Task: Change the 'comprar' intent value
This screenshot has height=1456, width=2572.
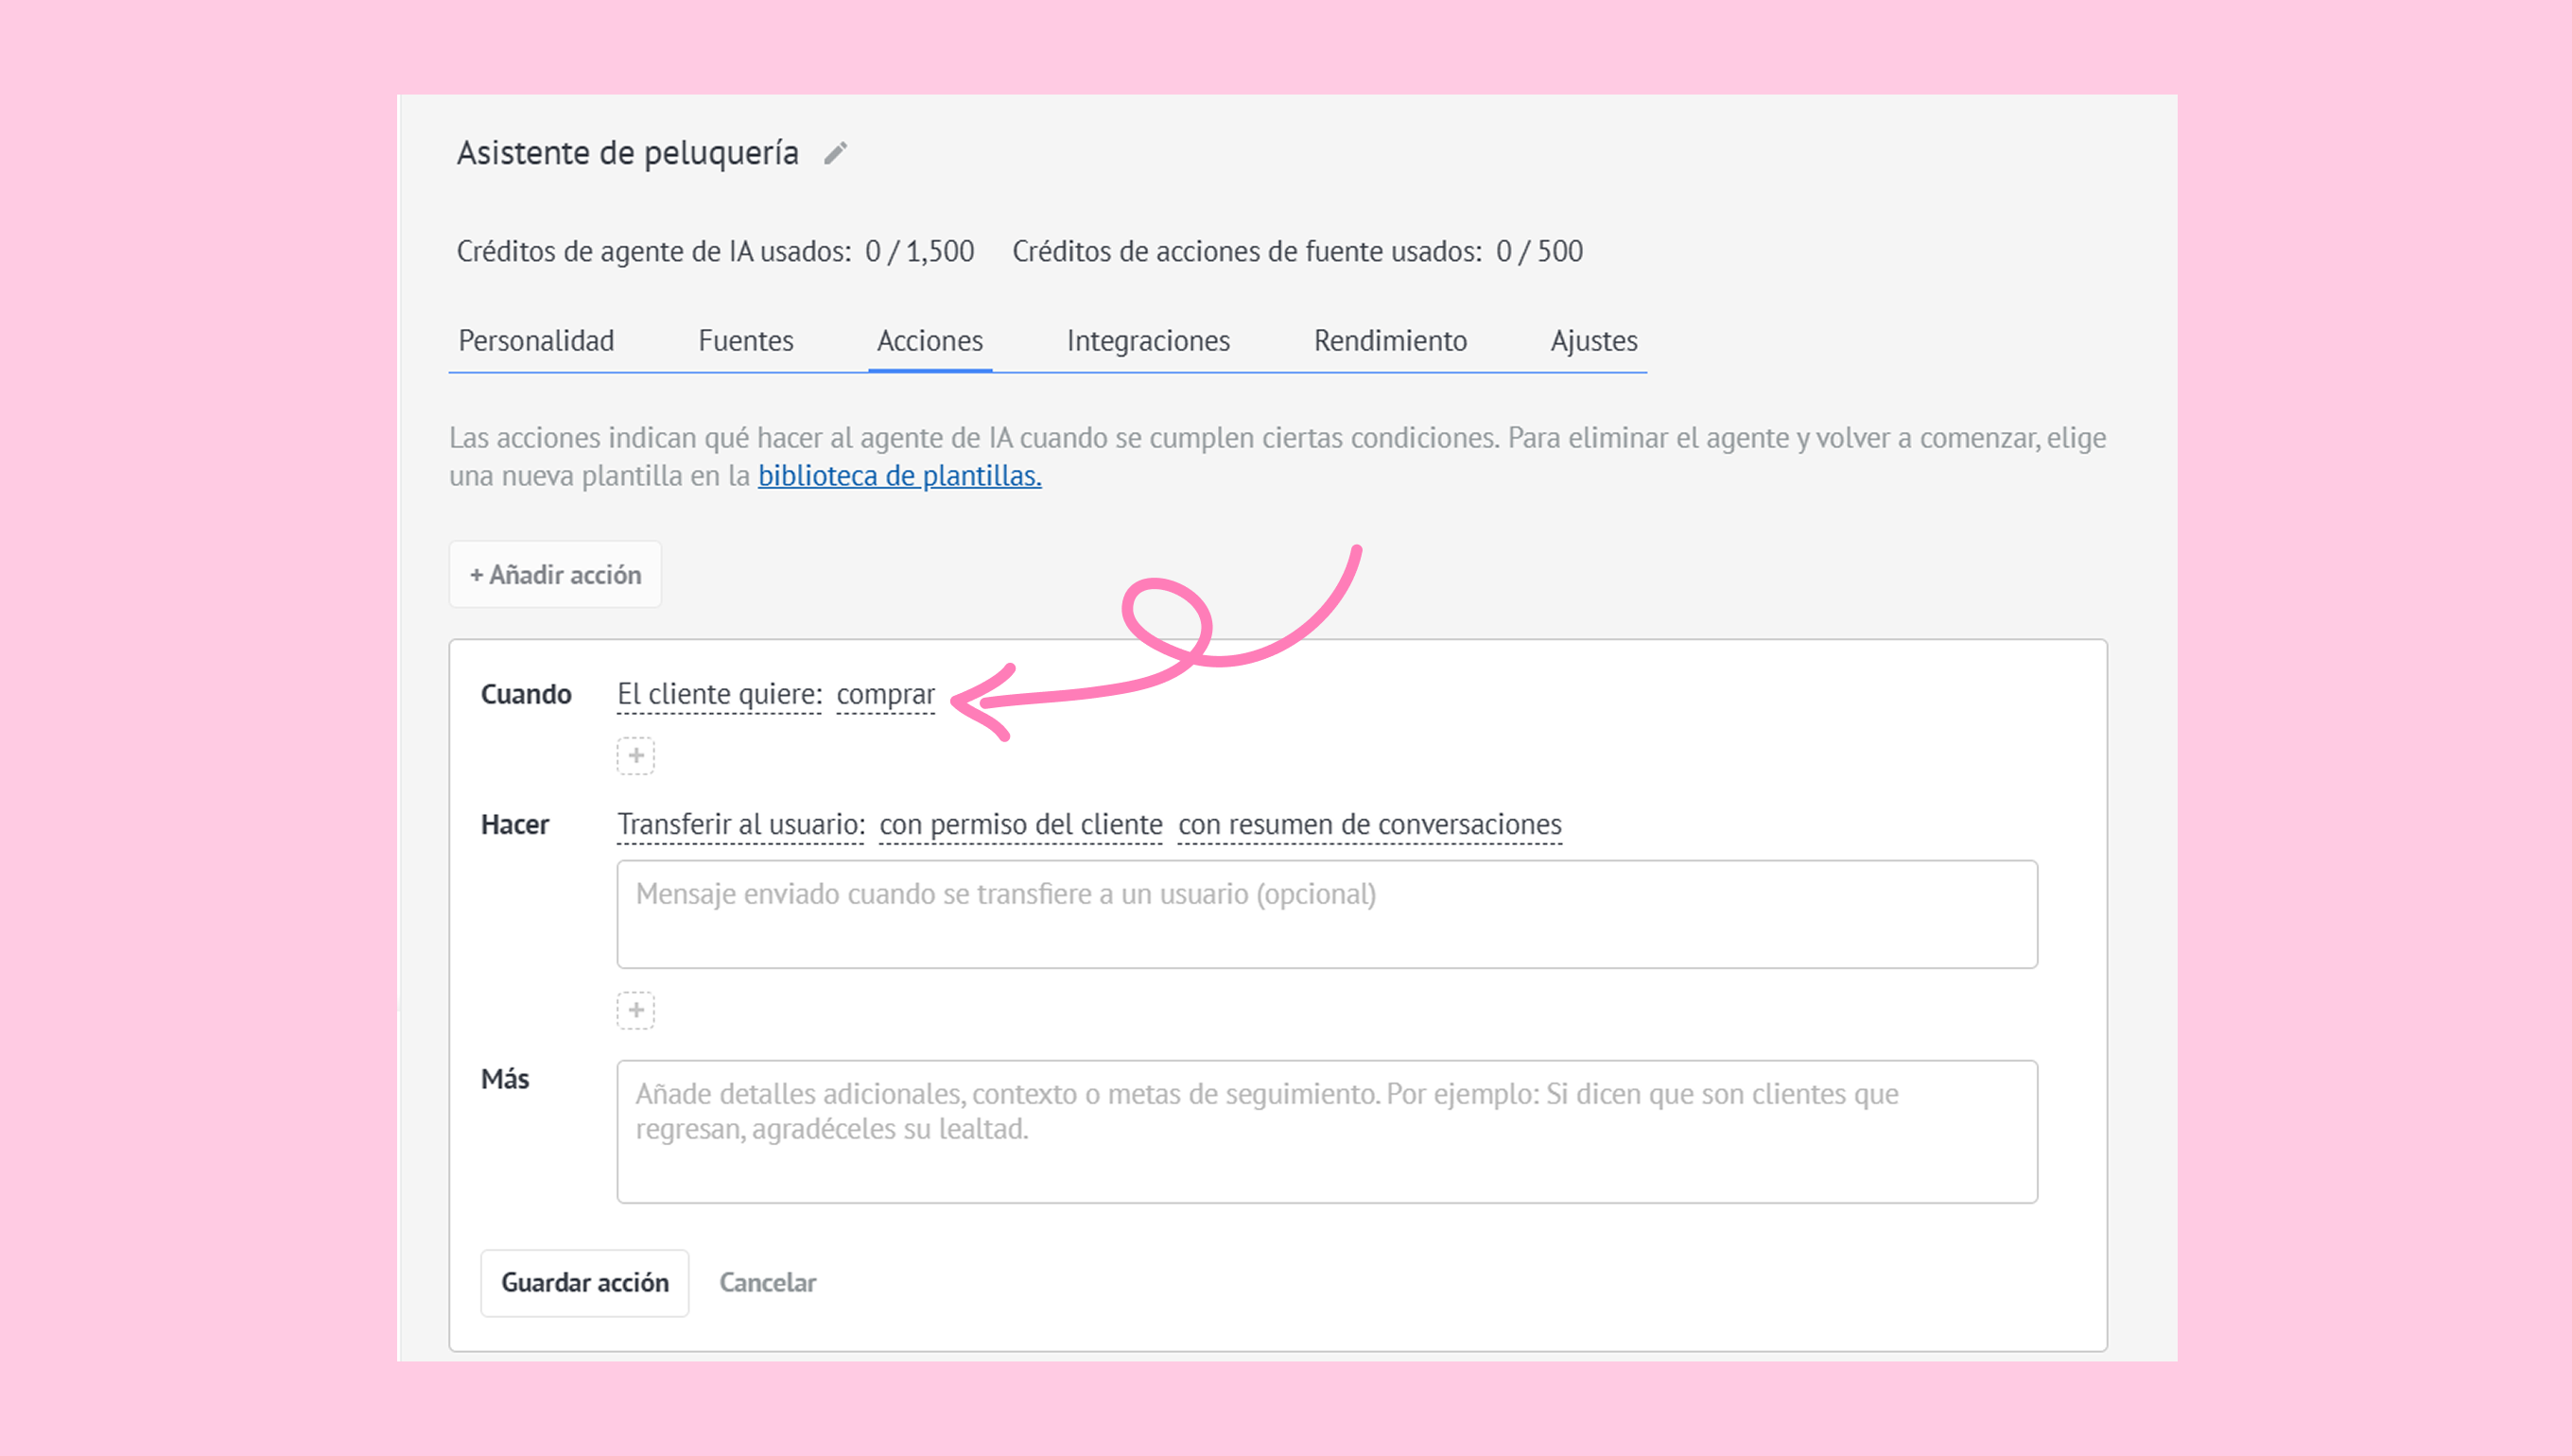Action: point(885,694)
